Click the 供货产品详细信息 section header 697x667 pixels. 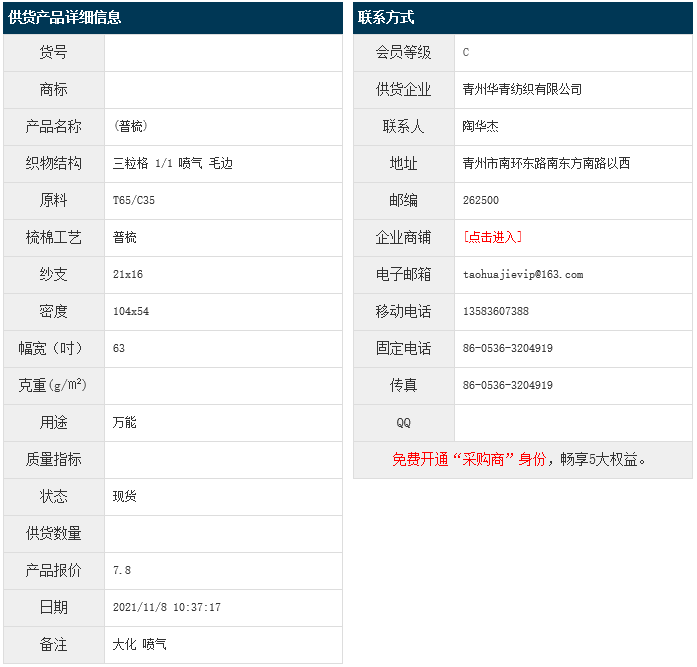pyautogui.click(x=65, y=18)
